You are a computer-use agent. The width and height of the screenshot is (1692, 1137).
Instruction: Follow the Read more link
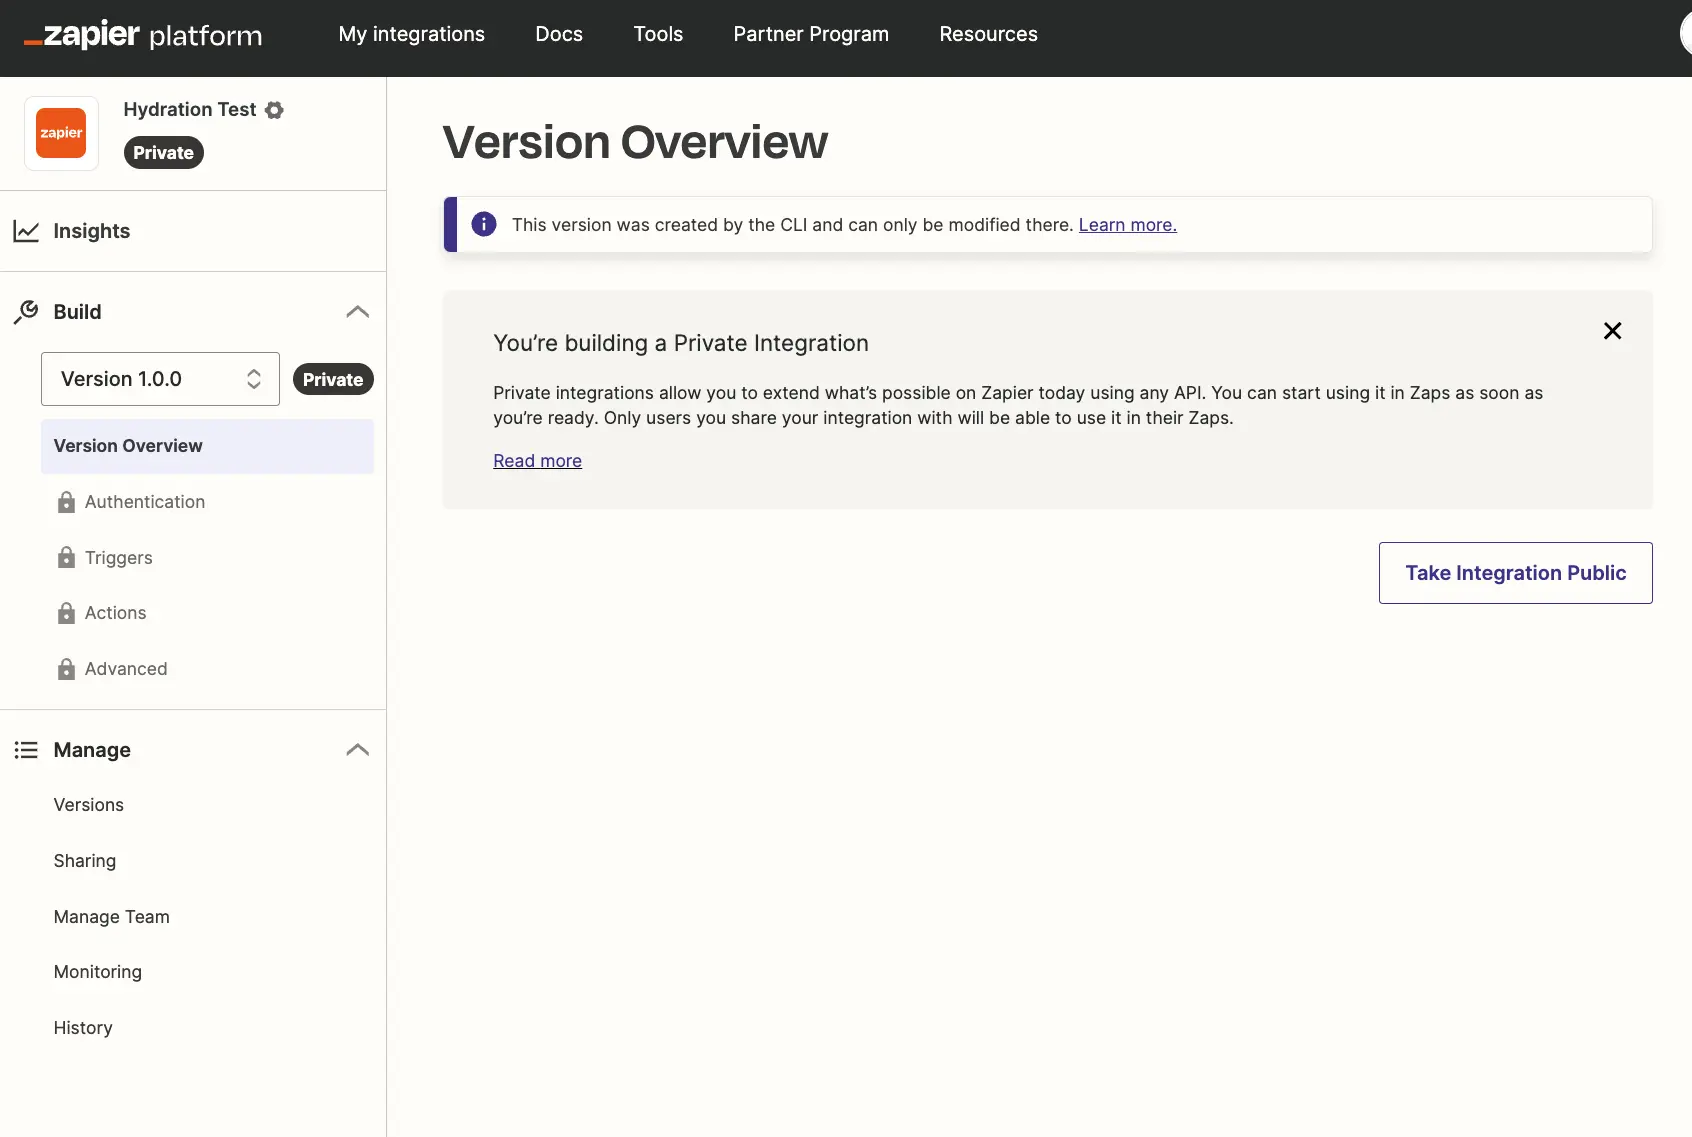[x=537, y=461]
